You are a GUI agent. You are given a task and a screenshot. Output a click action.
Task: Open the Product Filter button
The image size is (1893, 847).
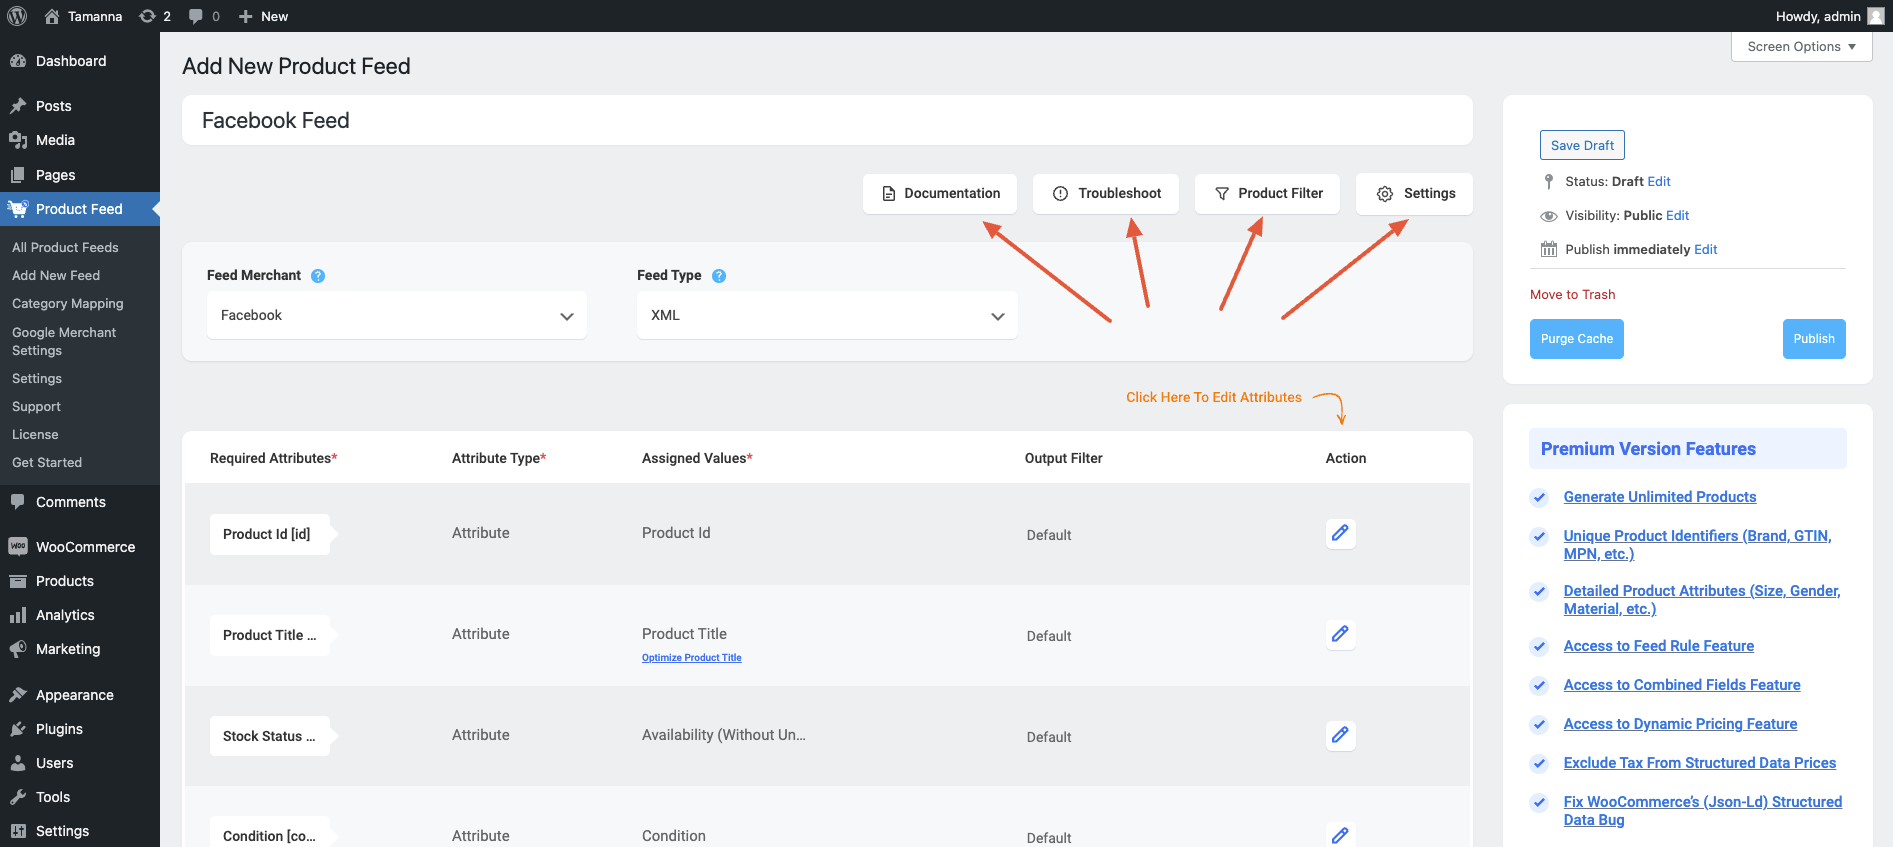click(1267, 194)
